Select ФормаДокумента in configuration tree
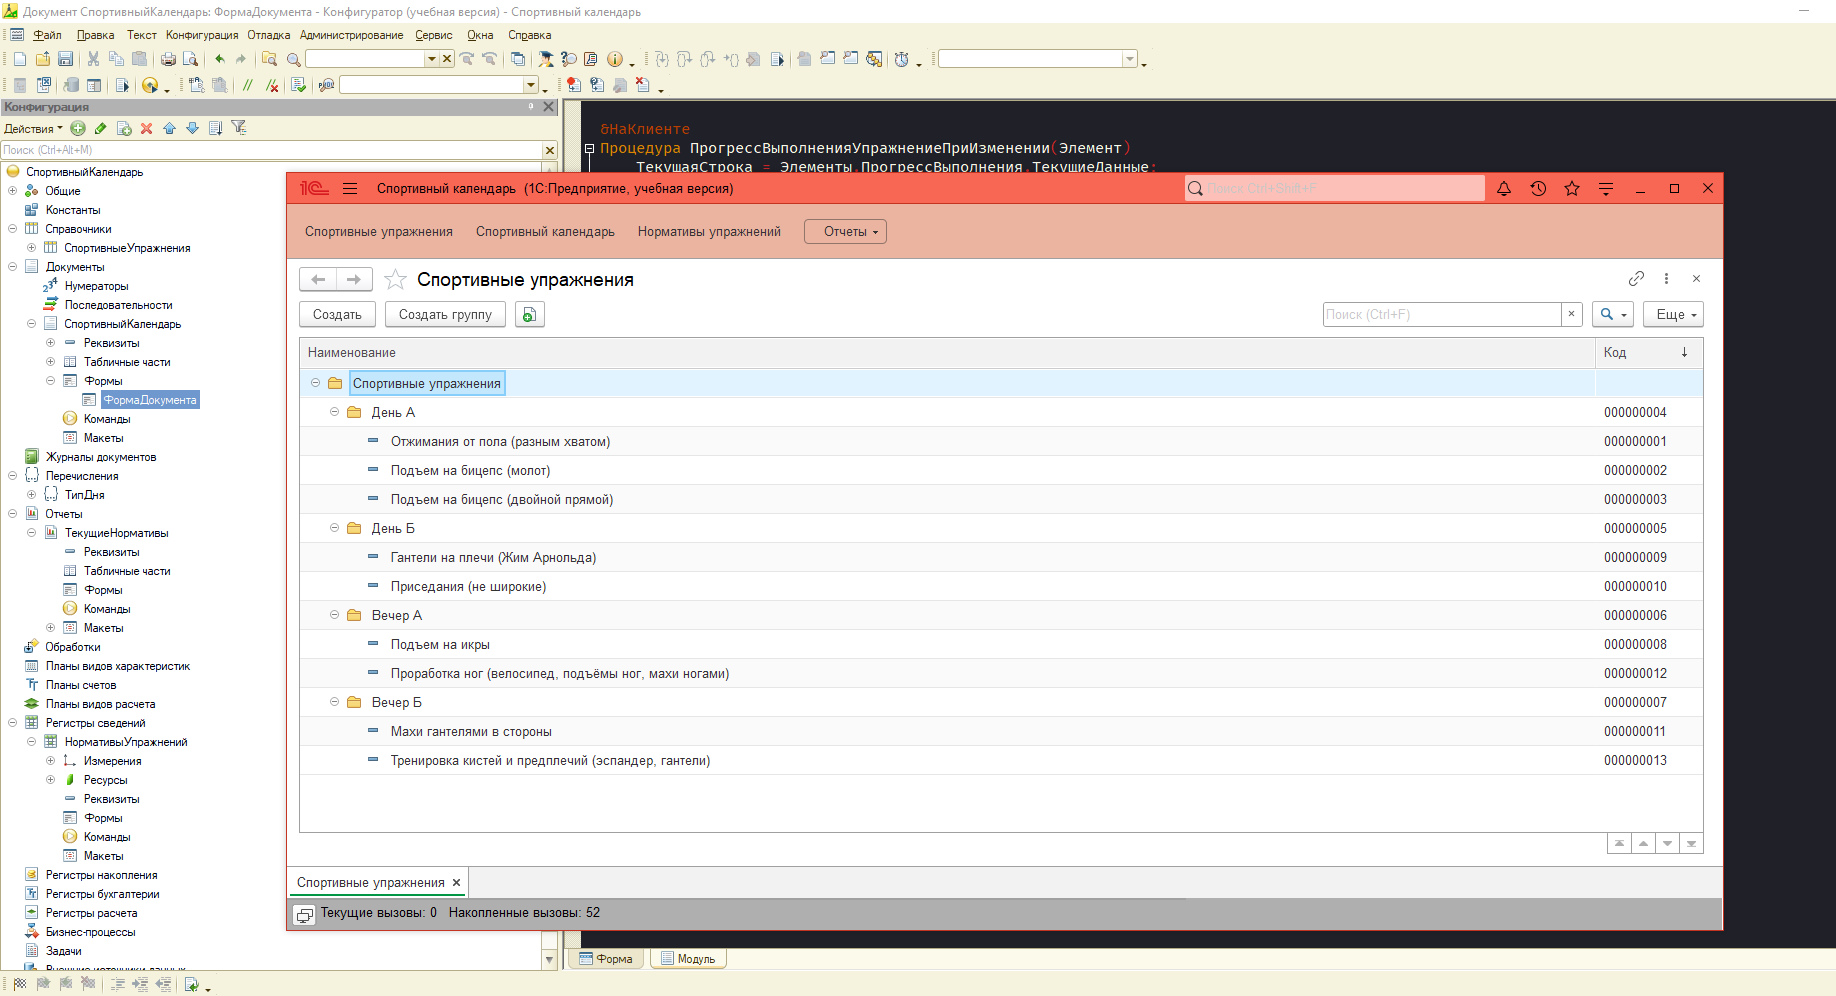 [150, 400]
